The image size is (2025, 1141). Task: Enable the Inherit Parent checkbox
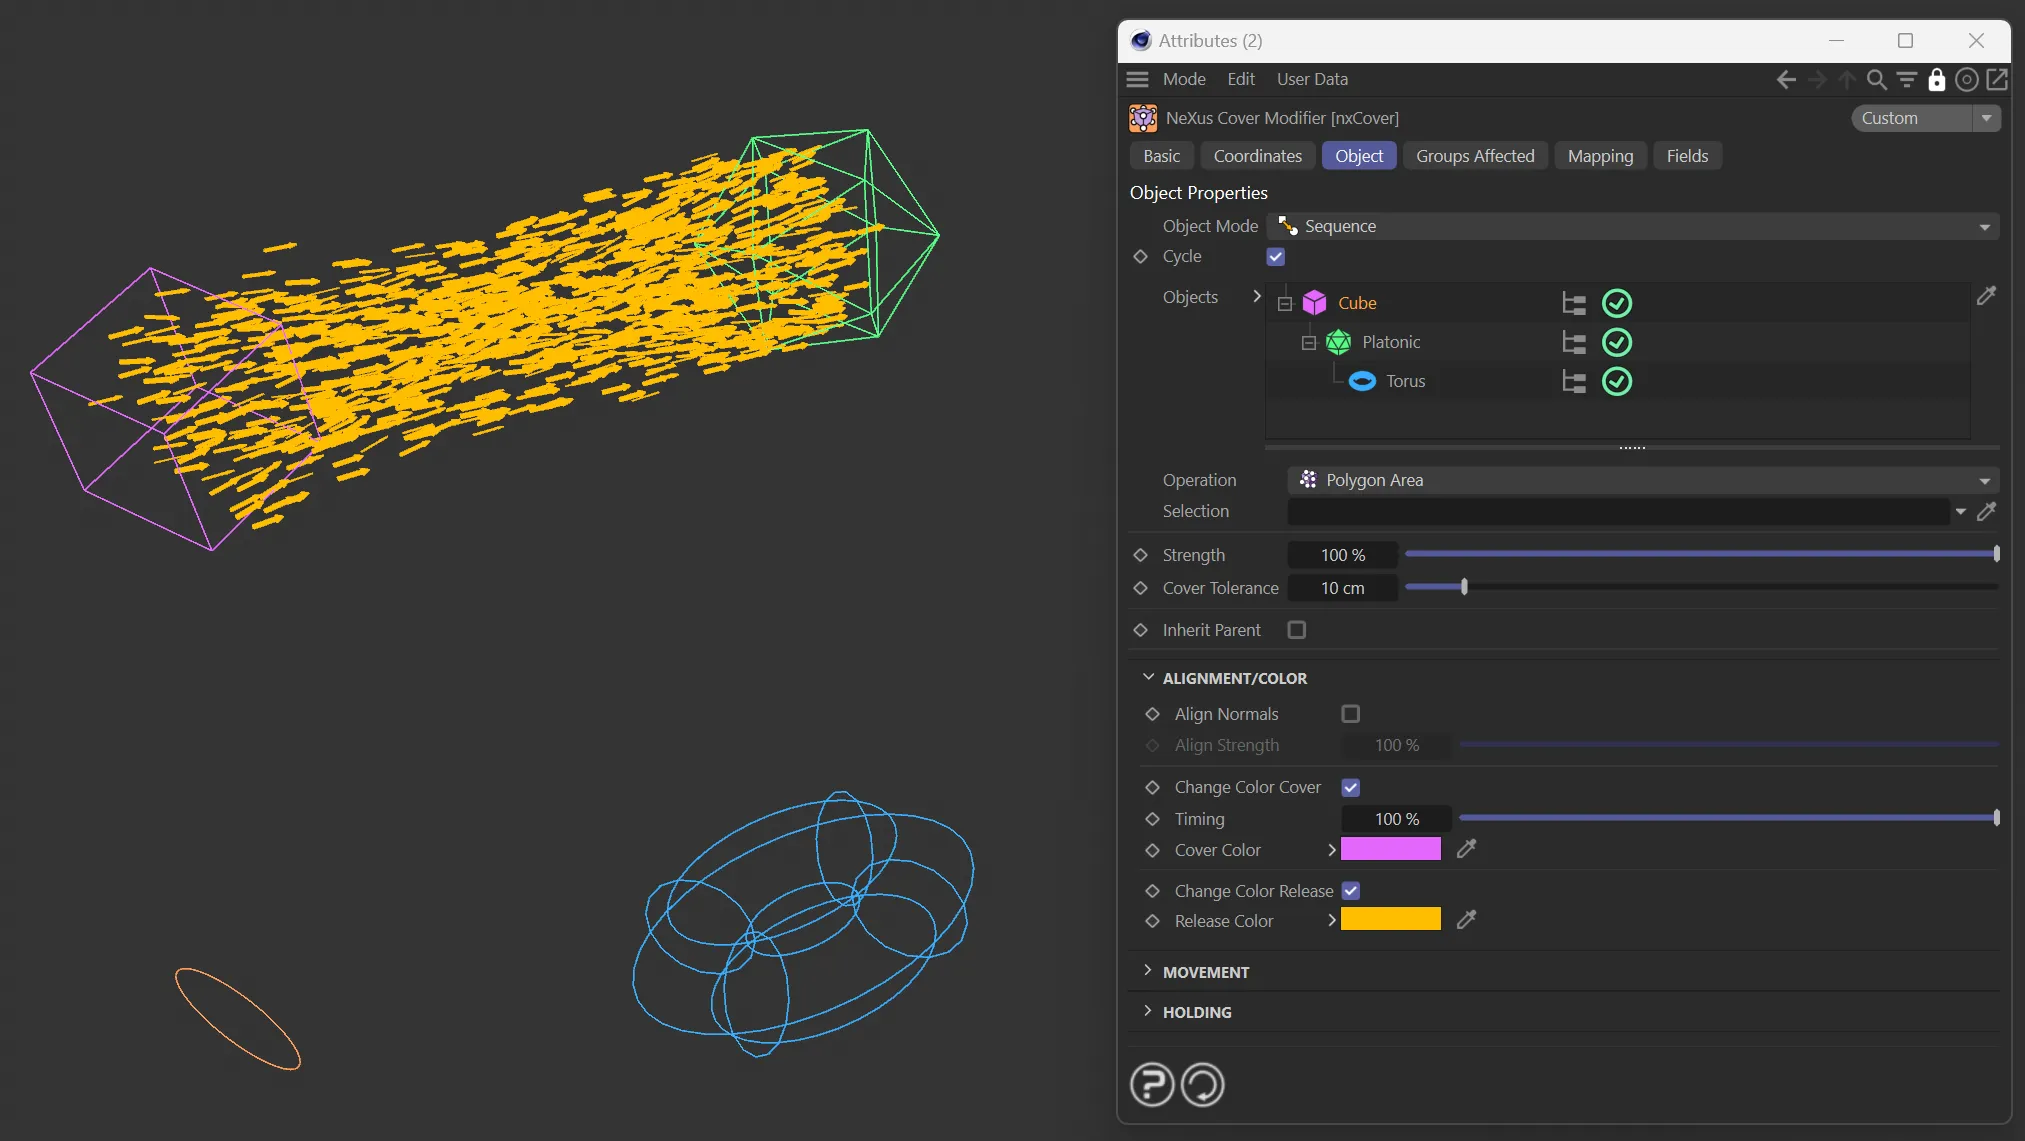[1296, 630]
